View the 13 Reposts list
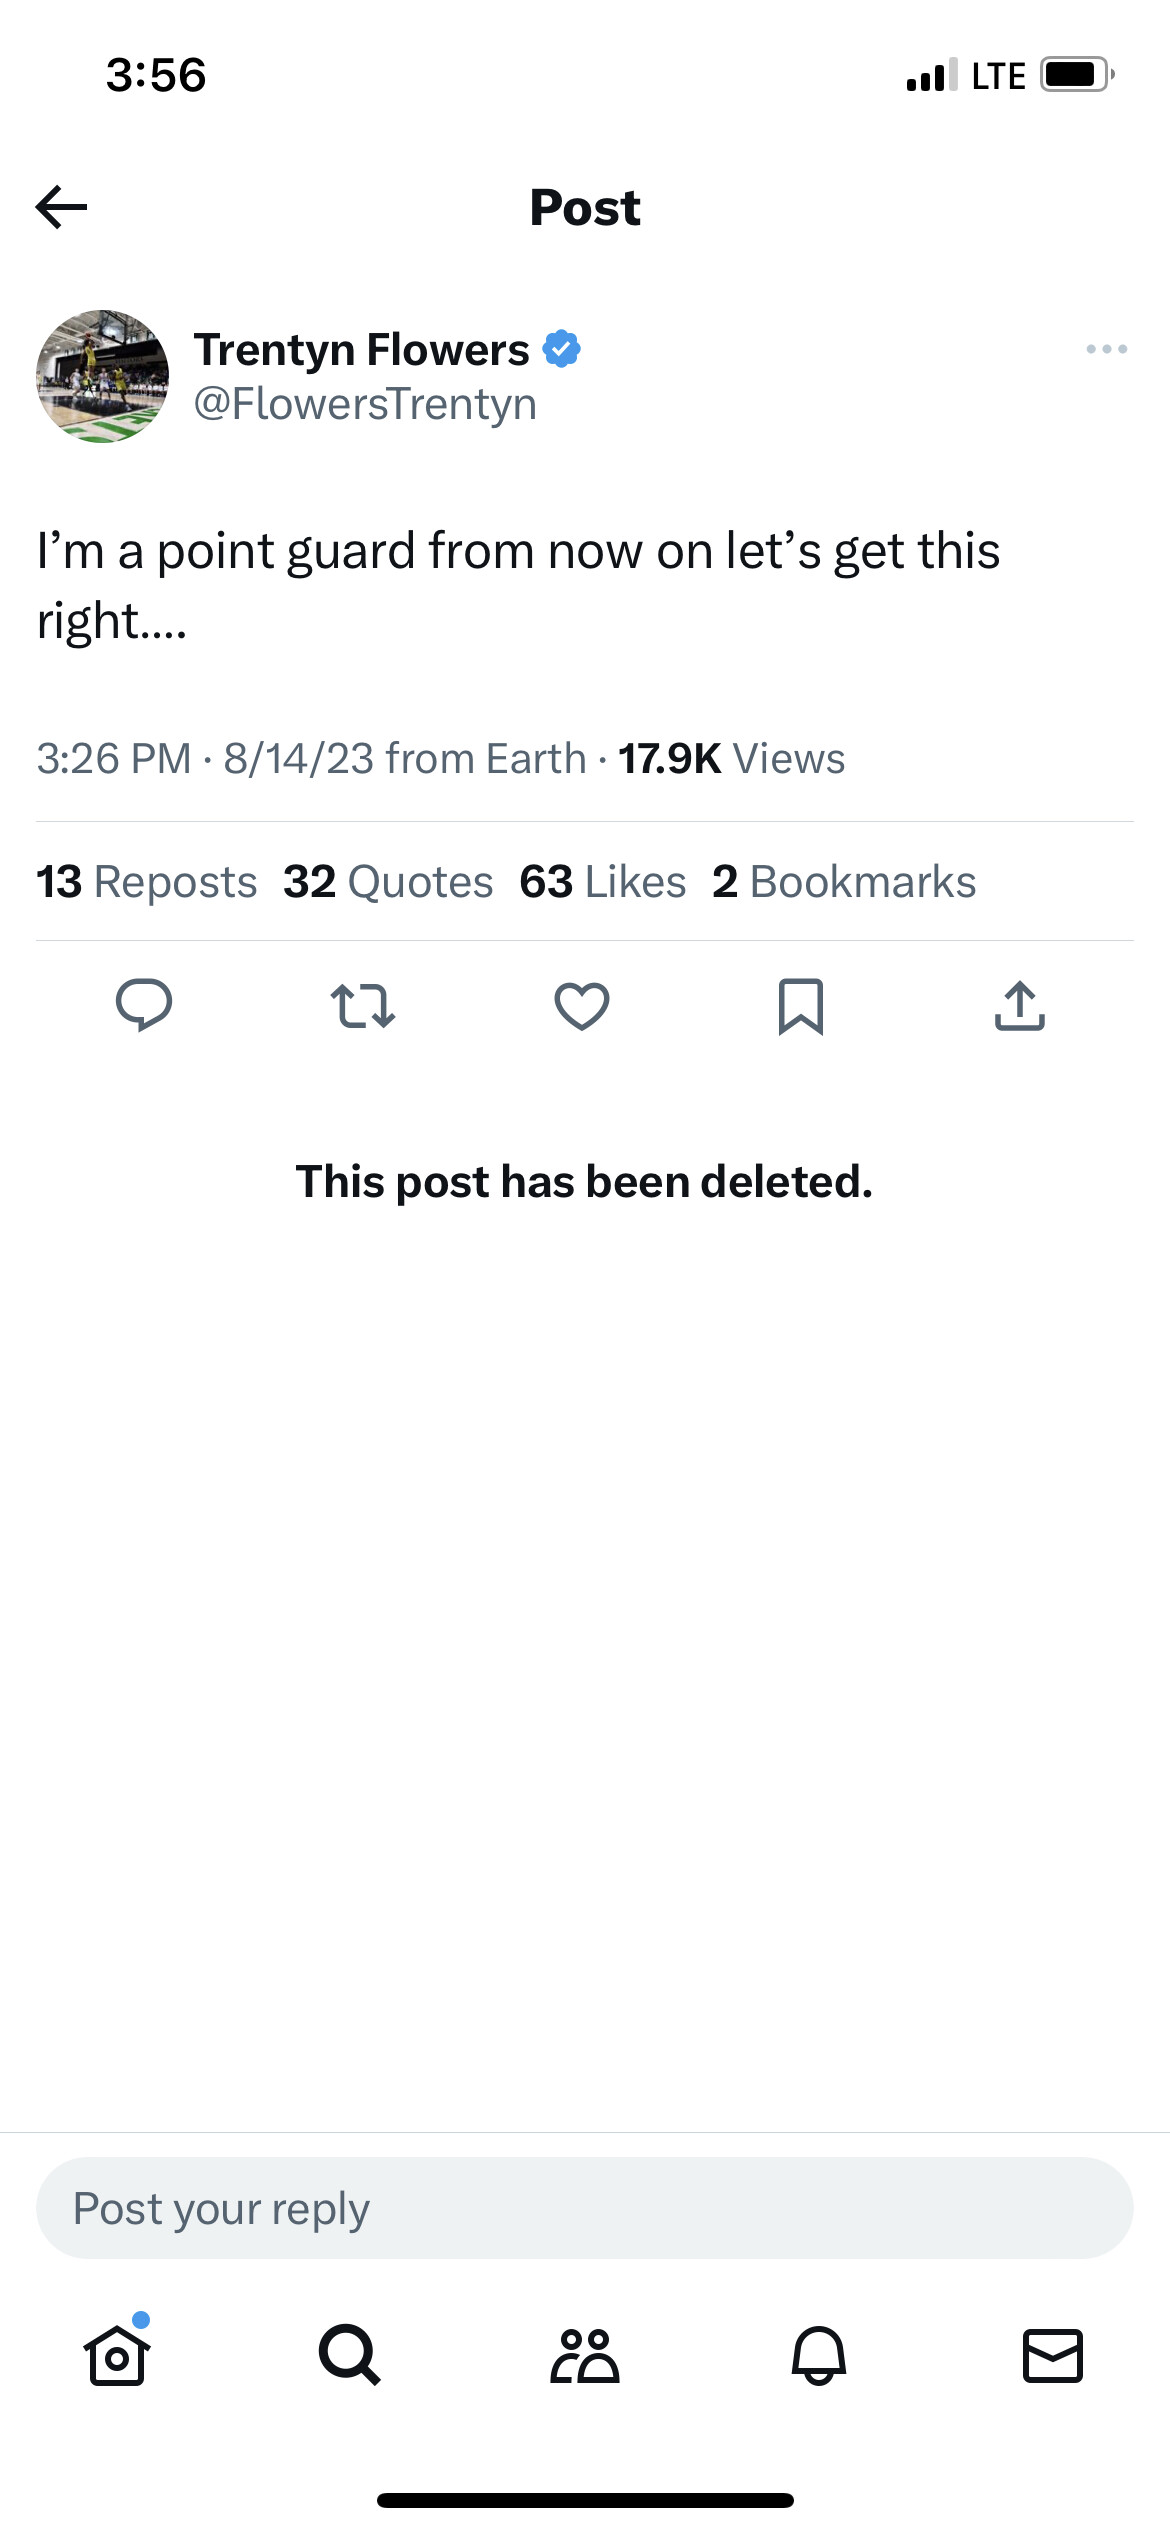Viewport: 1170px width, 2532px height. point(147,882)
